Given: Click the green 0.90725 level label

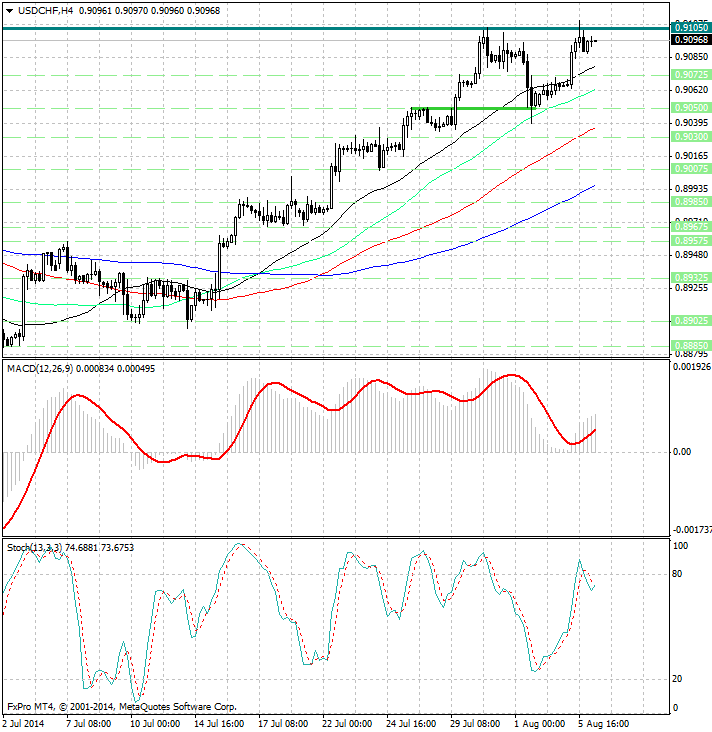Looking at the screenshot, I should [691, 75].
